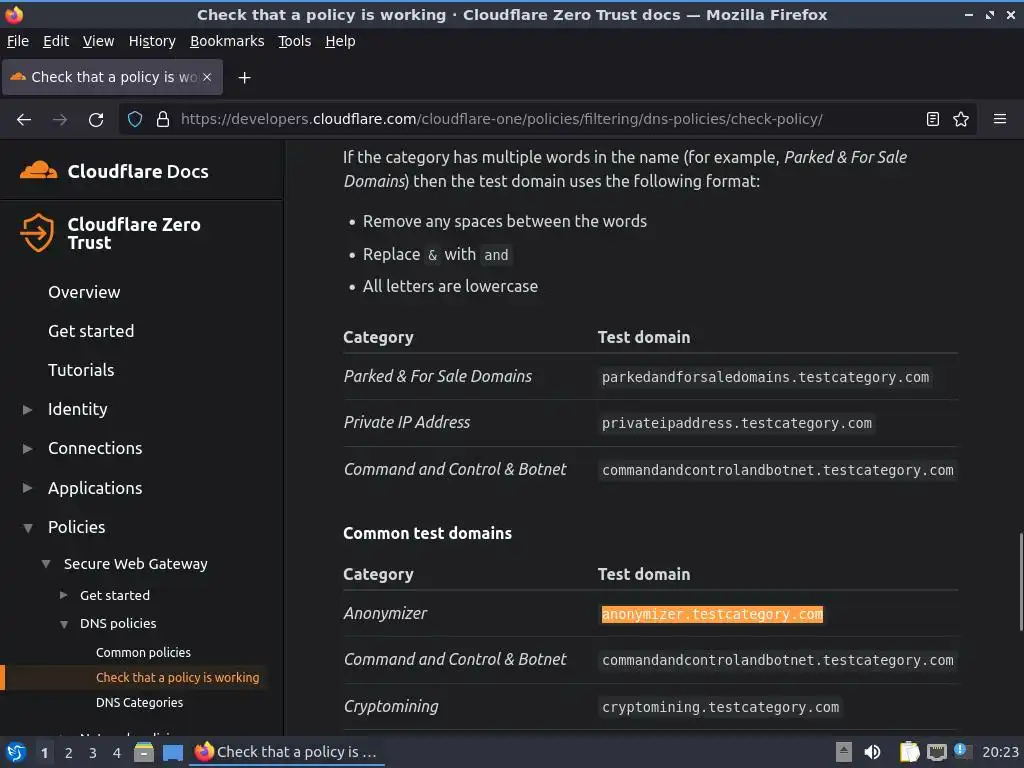Open the Common policies sidebar link
Image resolution: width=1024 pixels, height=768 pixels.
143,652
